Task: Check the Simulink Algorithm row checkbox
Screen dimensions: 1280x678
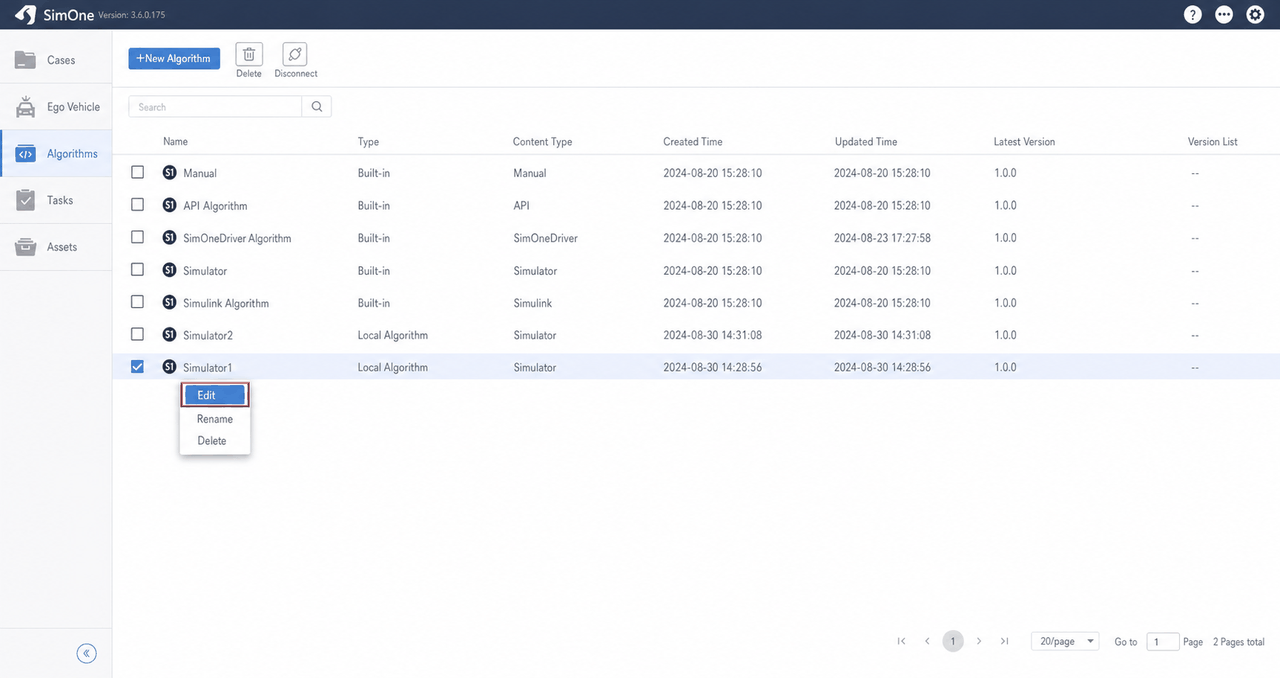Action: coord(138,301)
